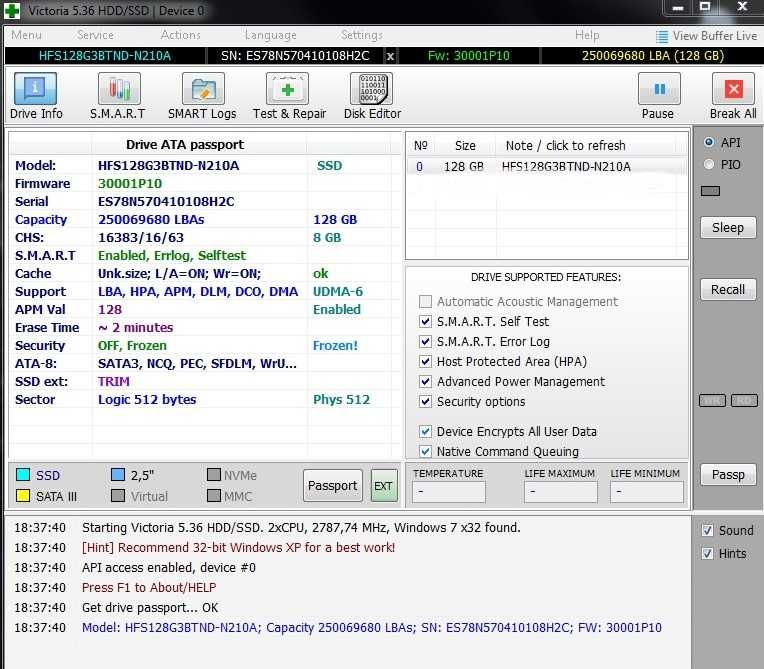Screen dimensions: 764x669
Task: Click the Break All icon
Action: click(x=733, y=89)
